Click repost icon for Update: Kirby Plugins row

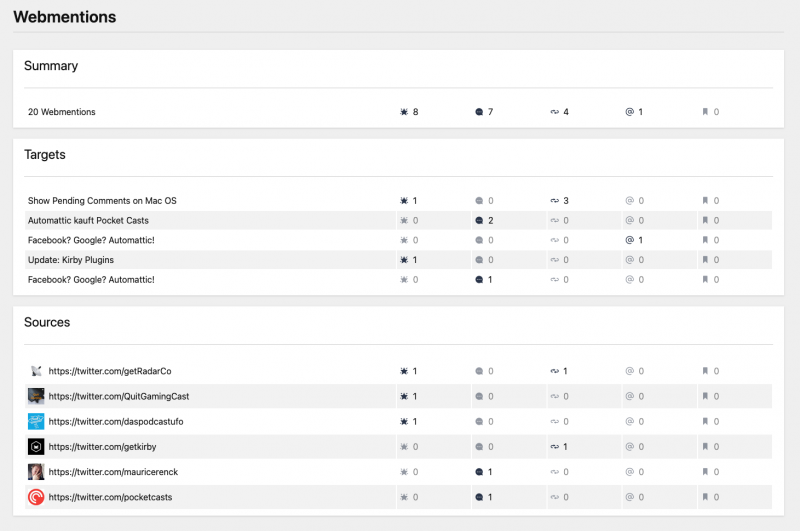555,260
